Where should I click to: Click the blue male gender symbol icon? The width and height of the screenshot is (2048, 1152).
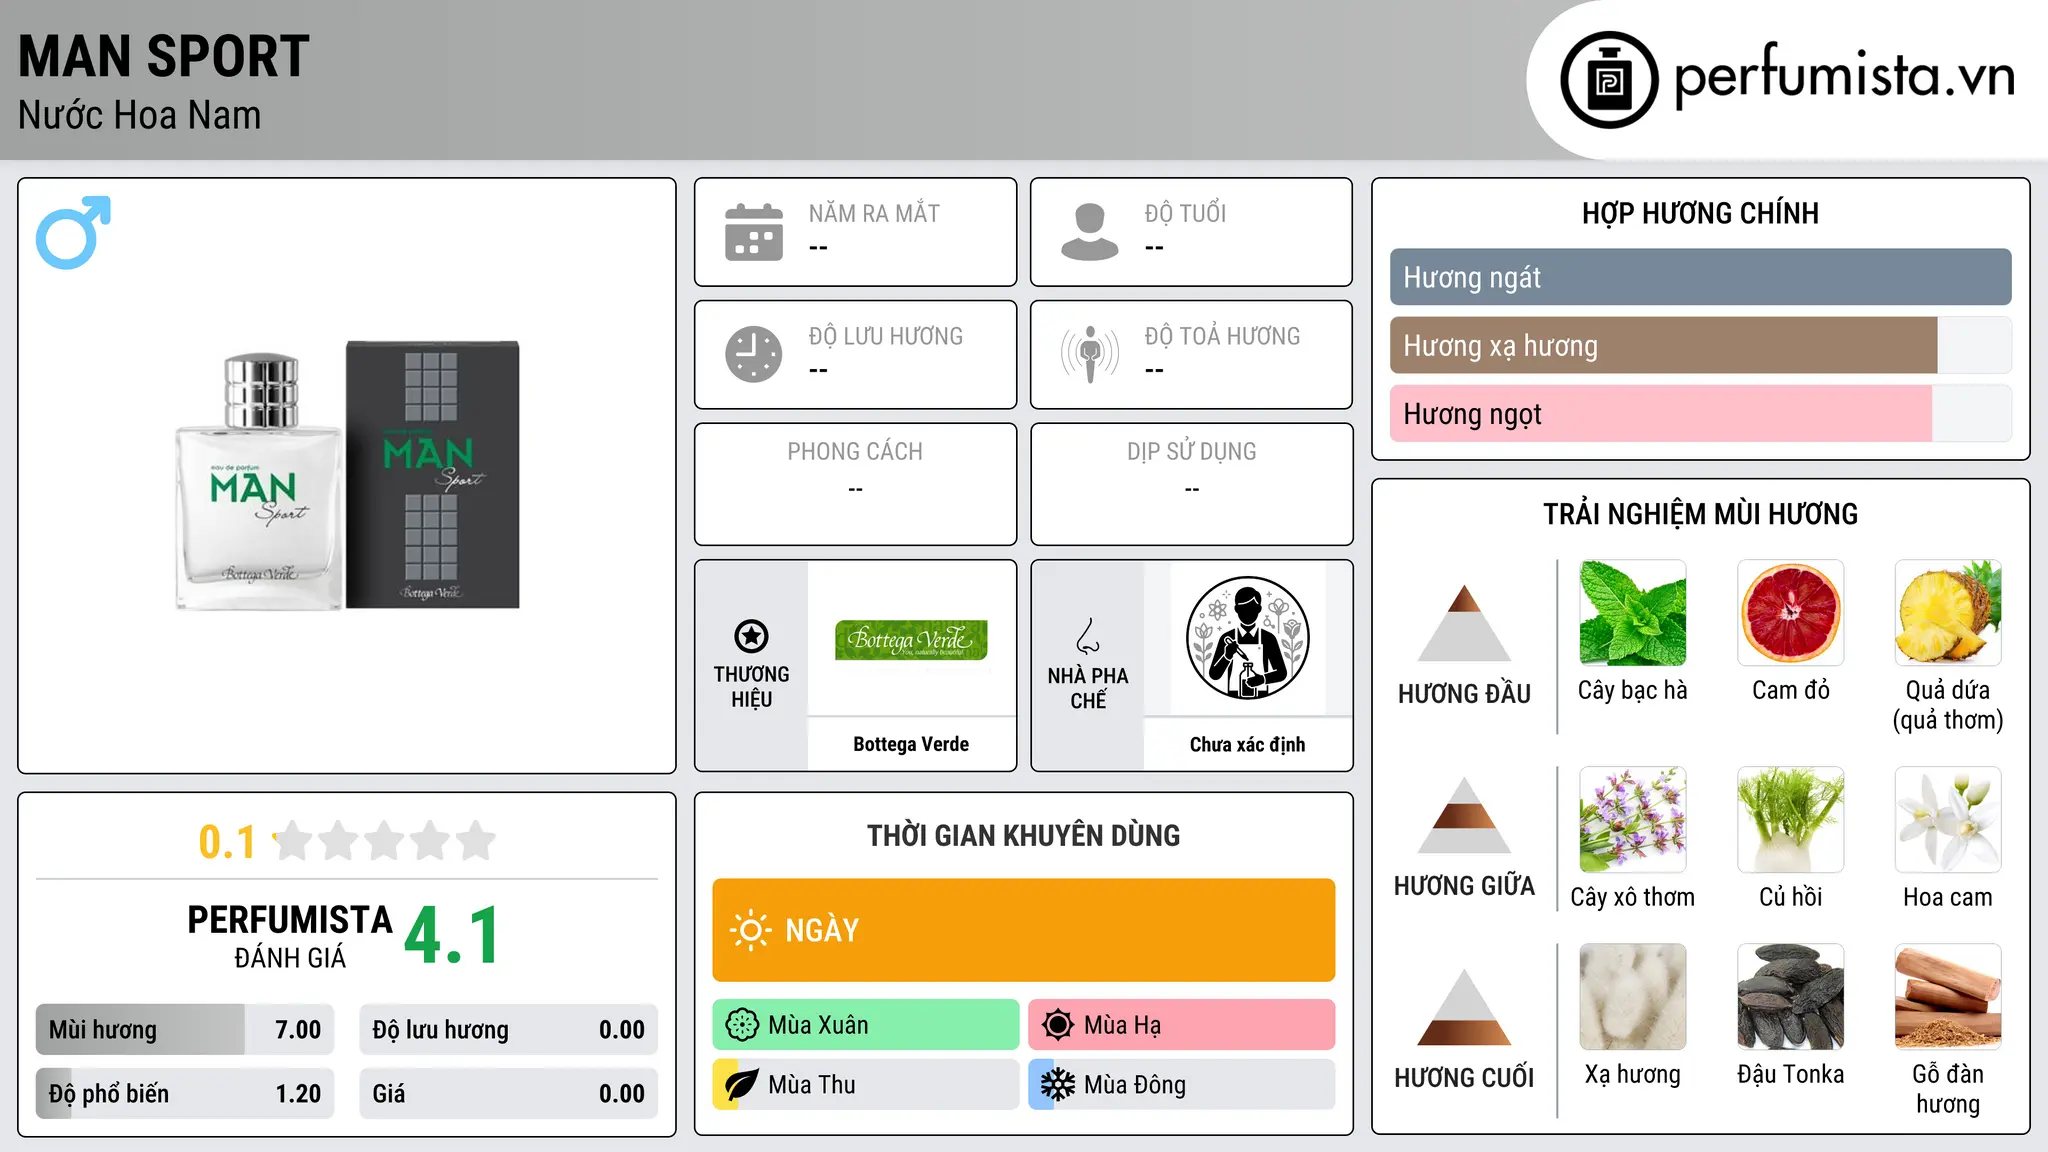tap(73, 232)
